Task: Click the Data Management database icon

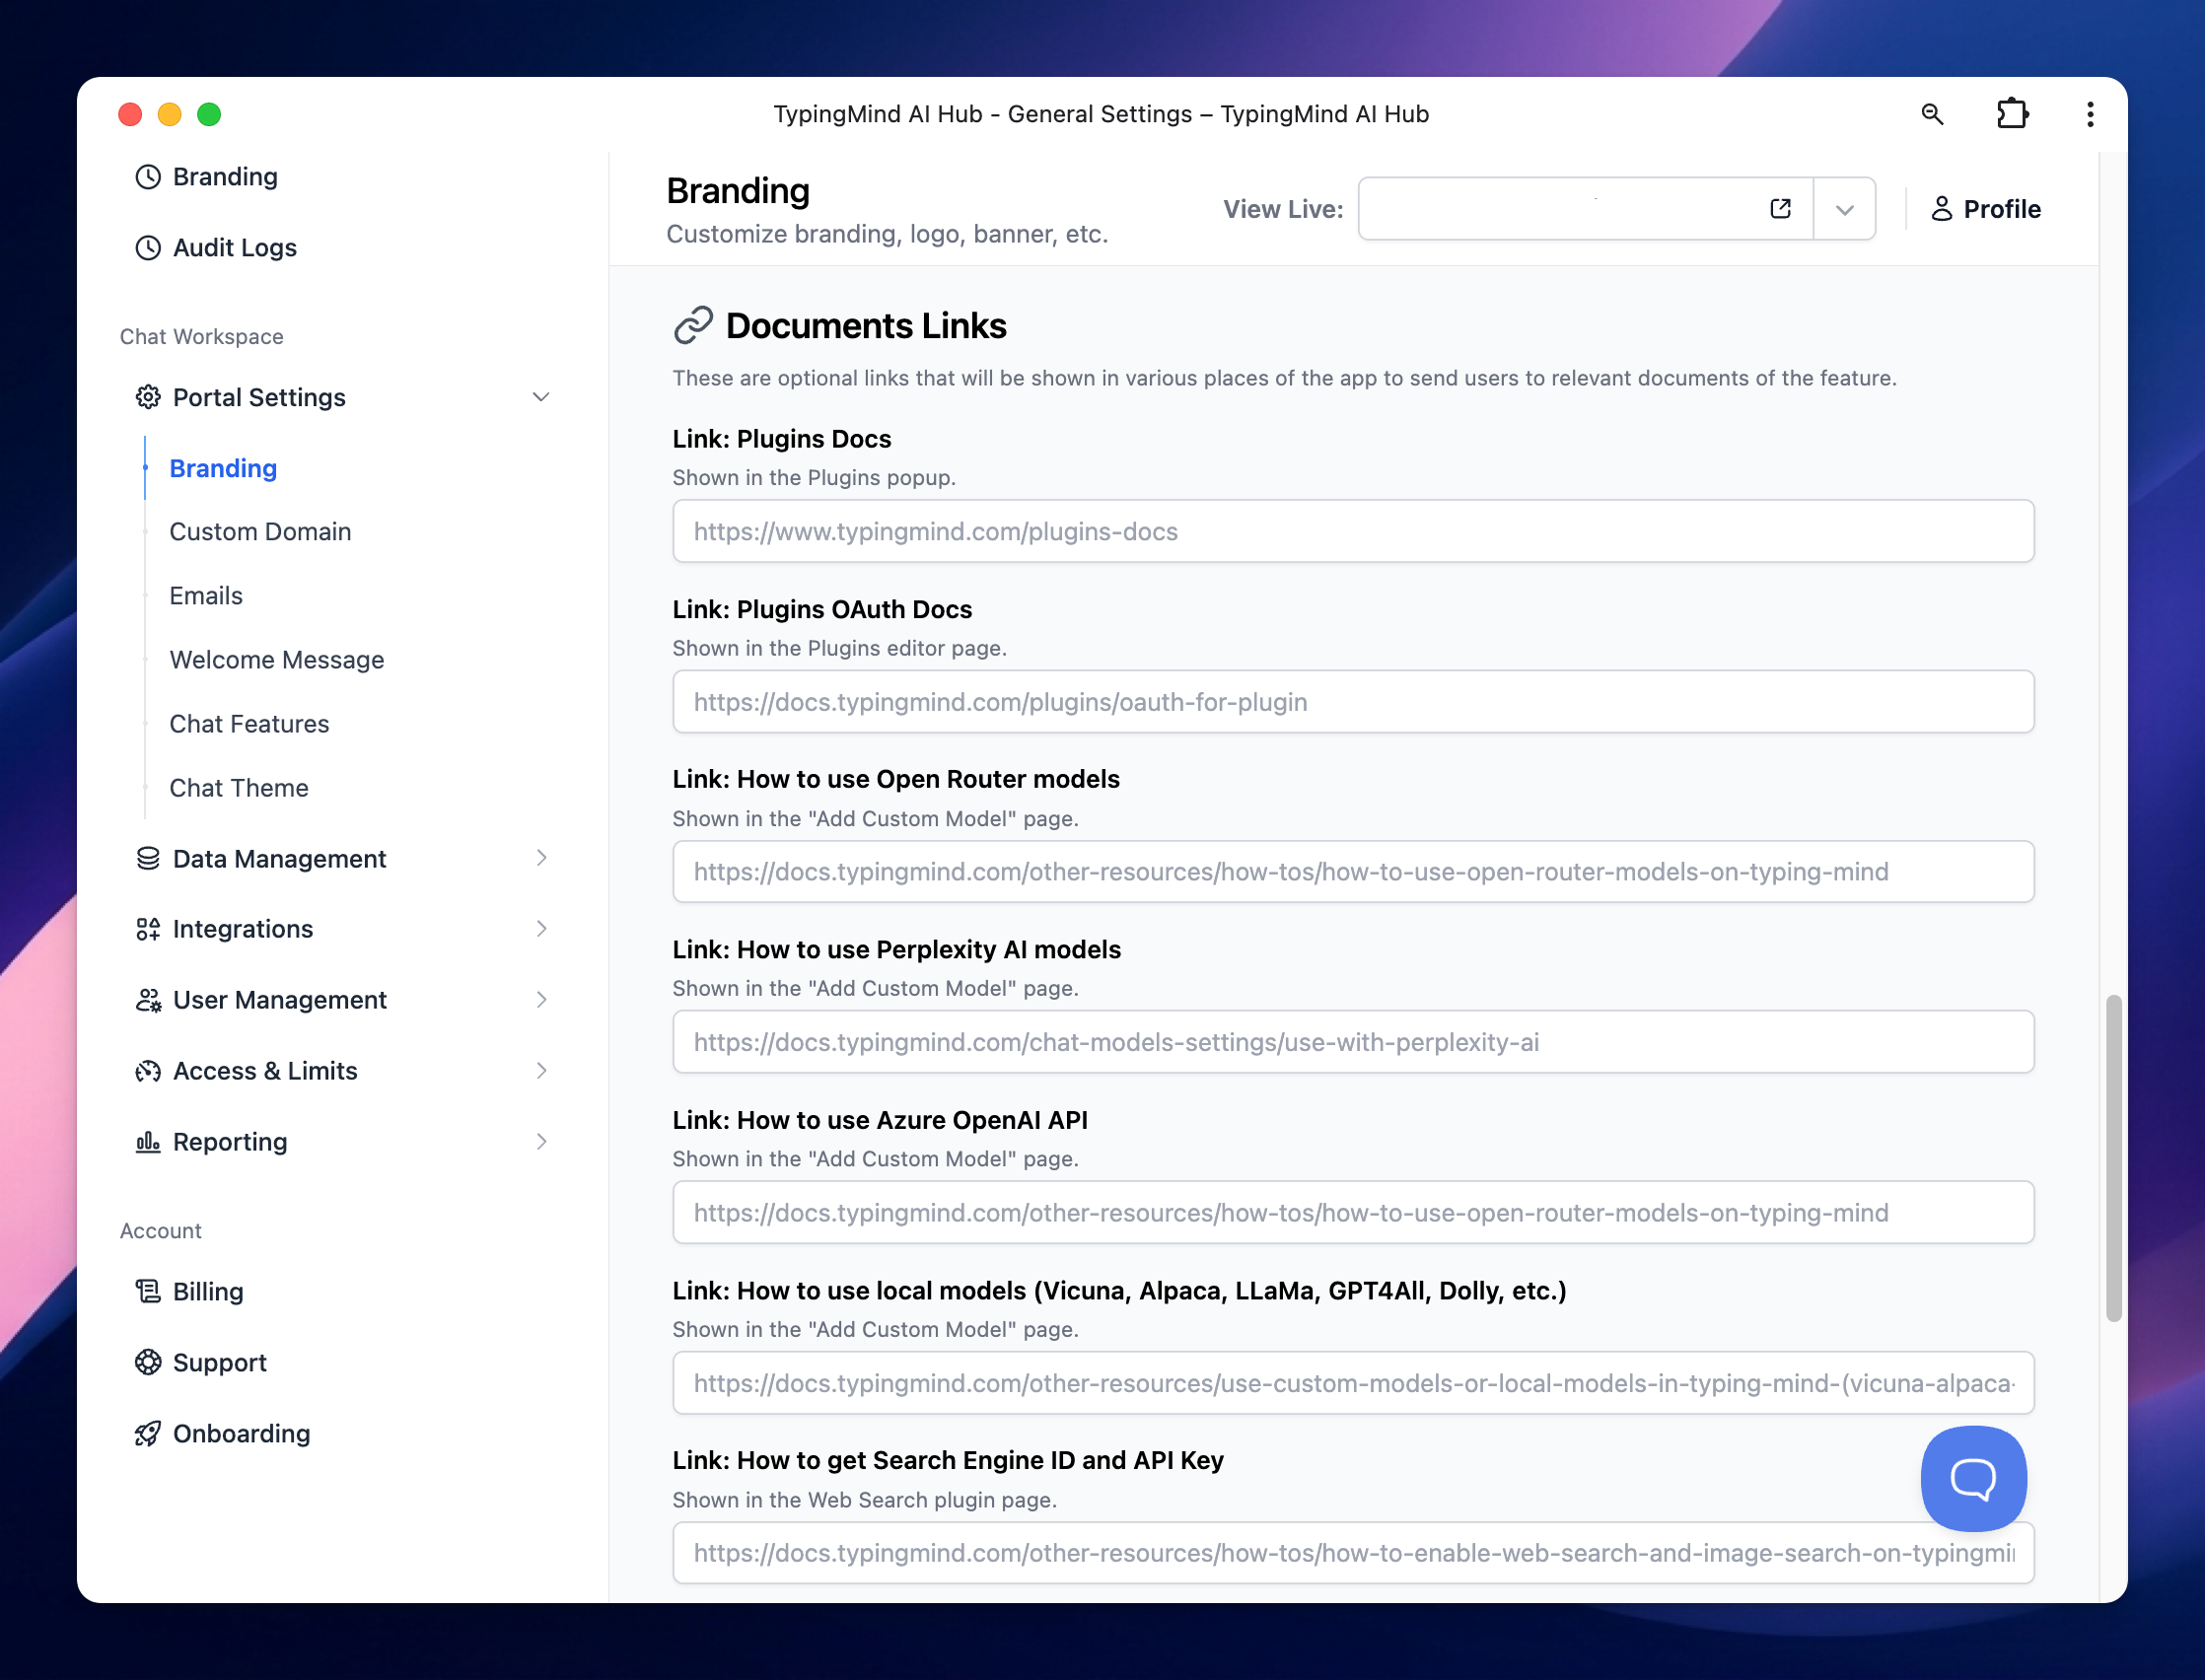Action: (x=148, y=858)
